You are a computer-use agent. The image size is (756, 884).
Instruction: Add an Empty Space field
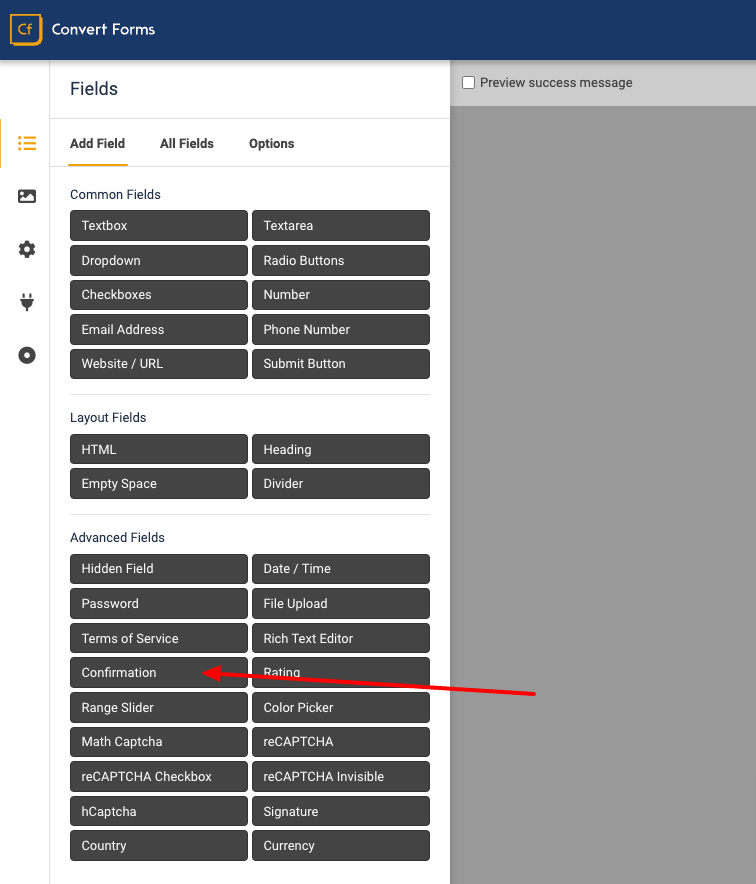point(159,484)
